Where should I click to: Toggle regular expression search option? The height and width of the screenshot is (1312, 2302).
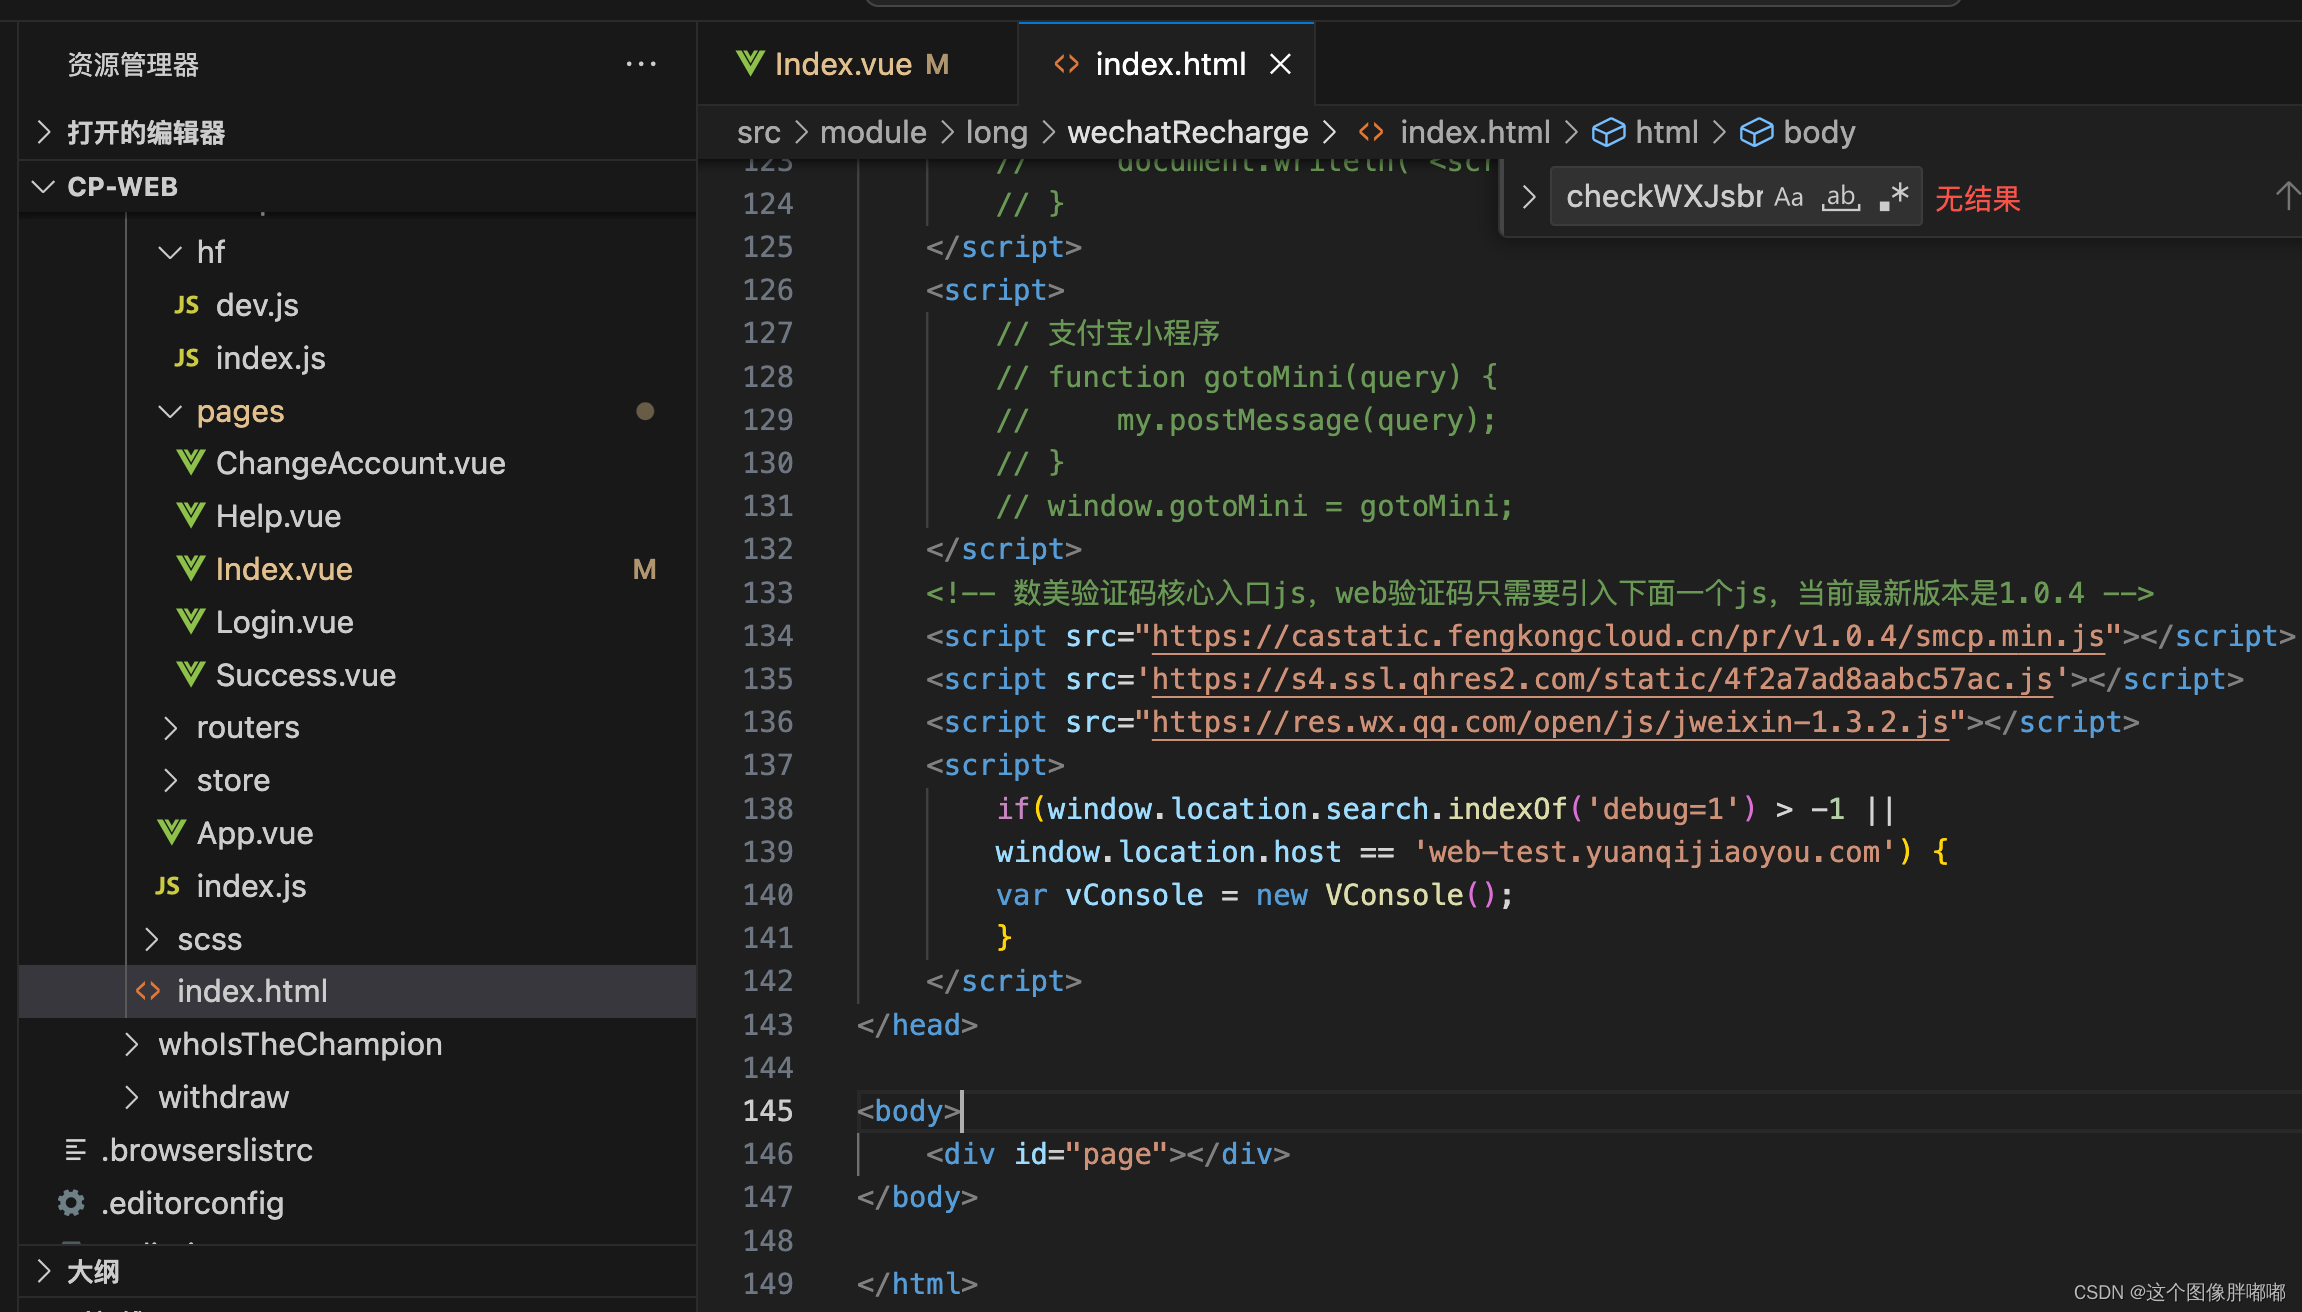point(1893,197)
